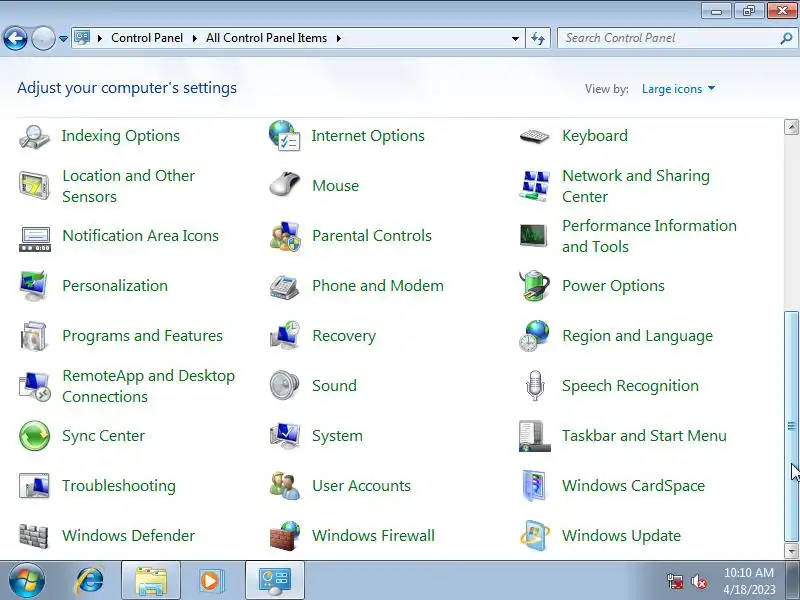Click the Recovery icon
This screenshot has height=600, width=800.
(x=285, y=335)
